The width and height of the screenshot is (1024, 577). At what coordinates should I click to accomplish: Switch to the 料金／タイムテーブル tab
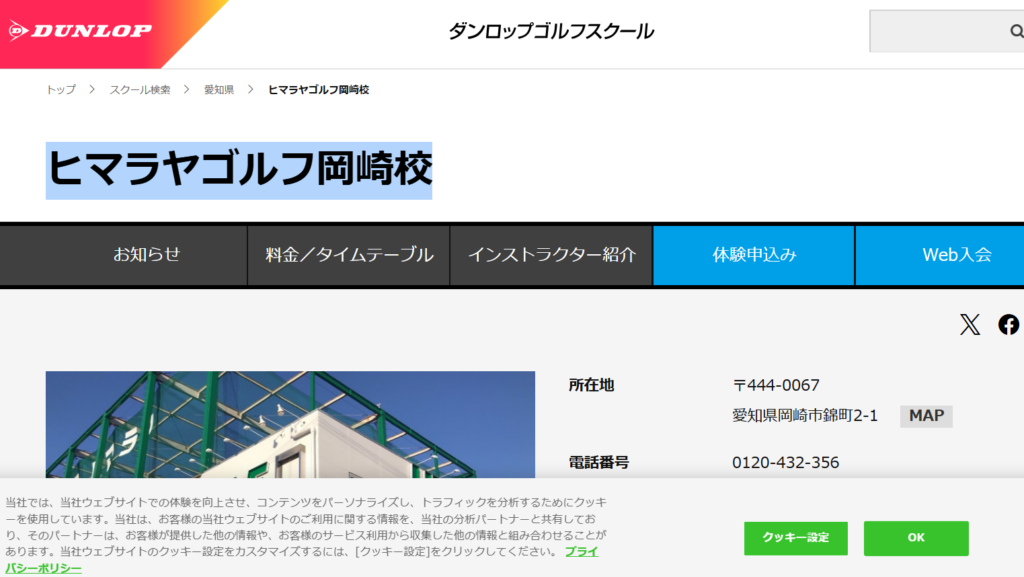coord(349,255)
